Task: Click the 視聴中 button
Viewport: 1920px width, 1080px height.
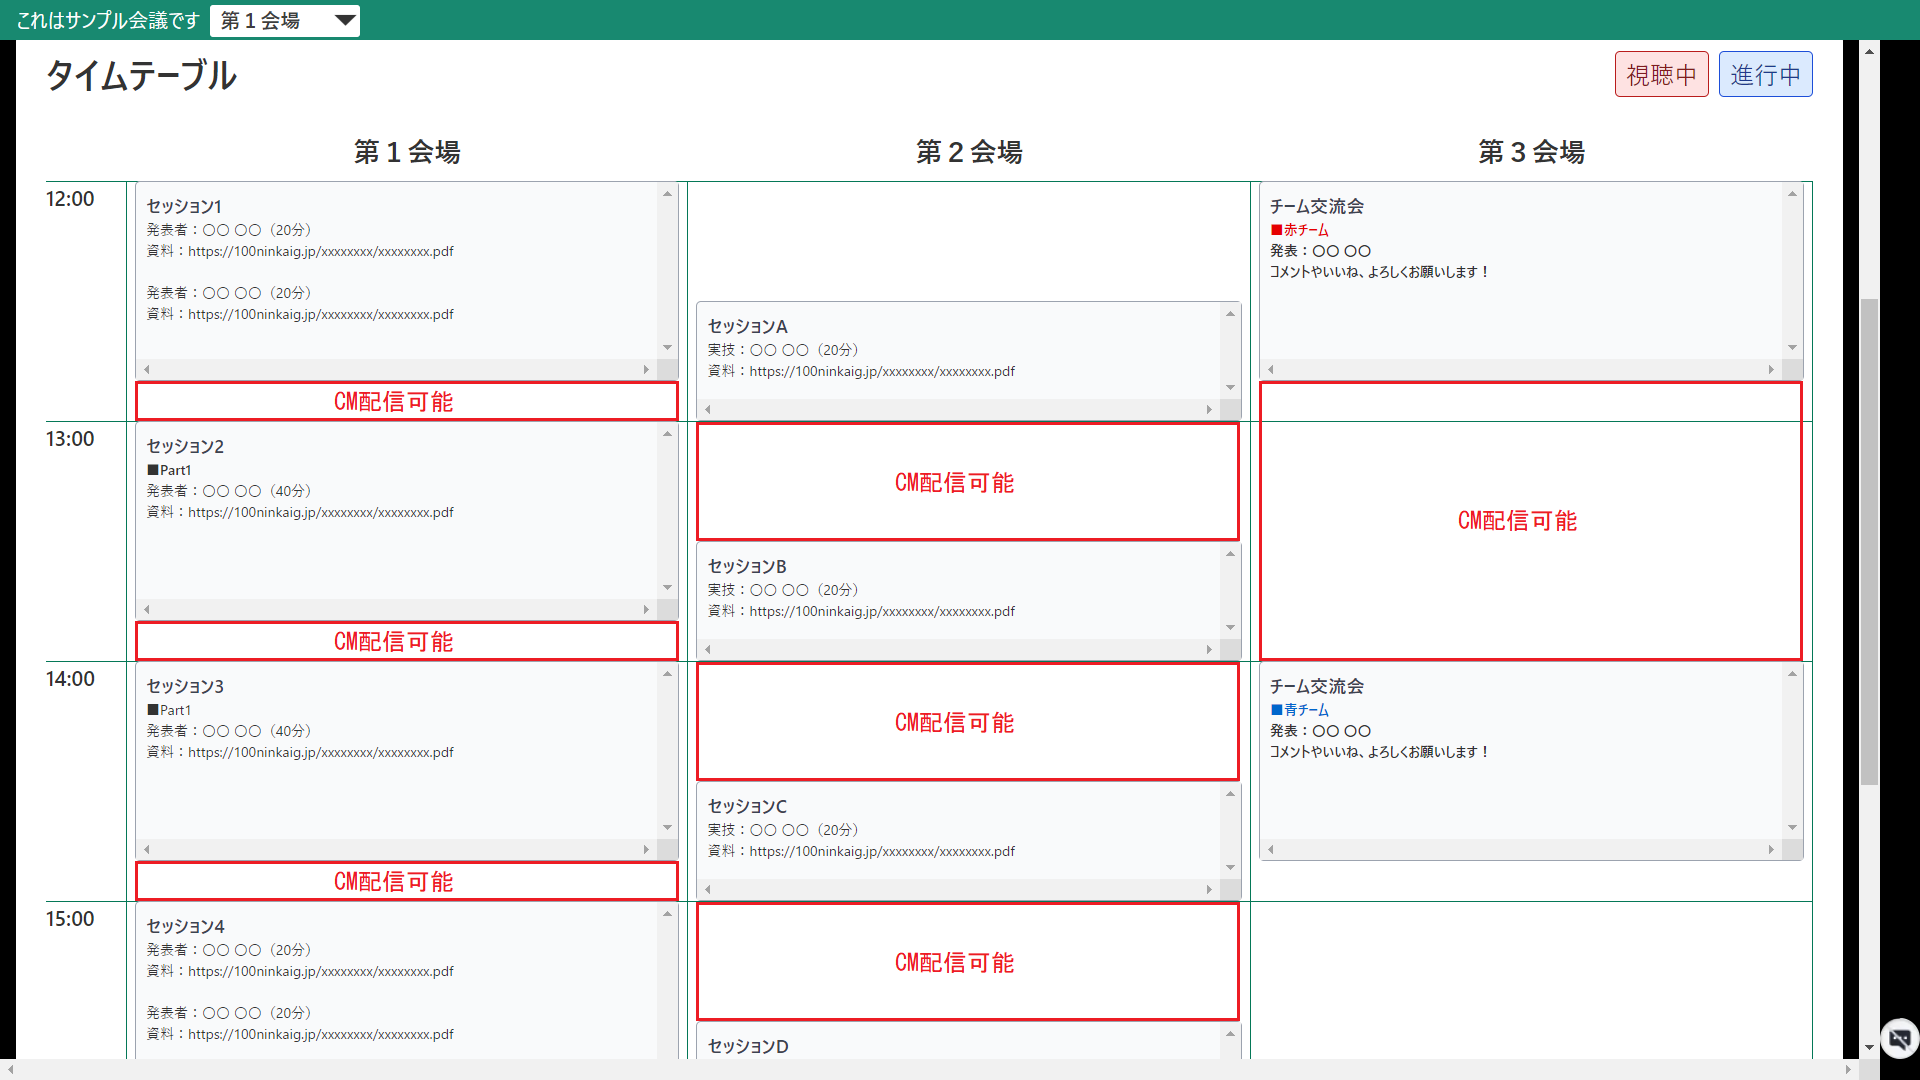Action: pyautogui.click(x=1661, y=75)
